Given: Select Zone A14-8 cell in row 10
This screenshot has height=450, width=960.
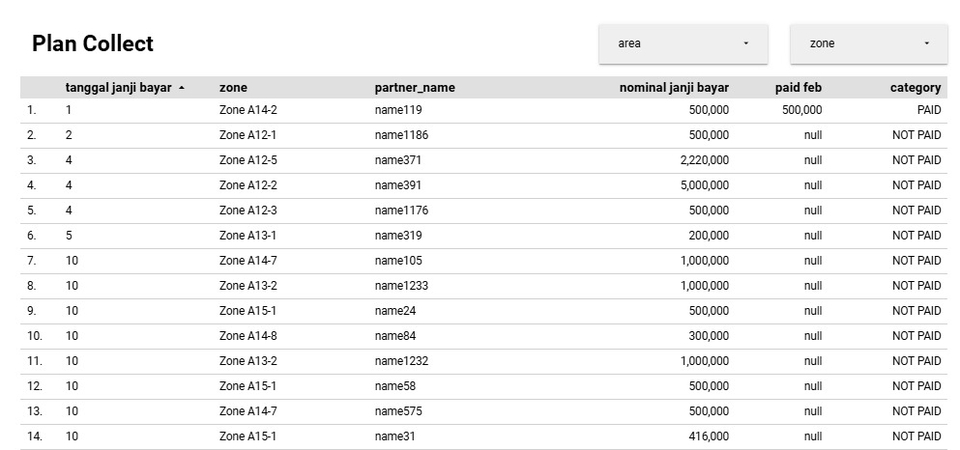Looking at the screenshot, I should coord(248,336).
